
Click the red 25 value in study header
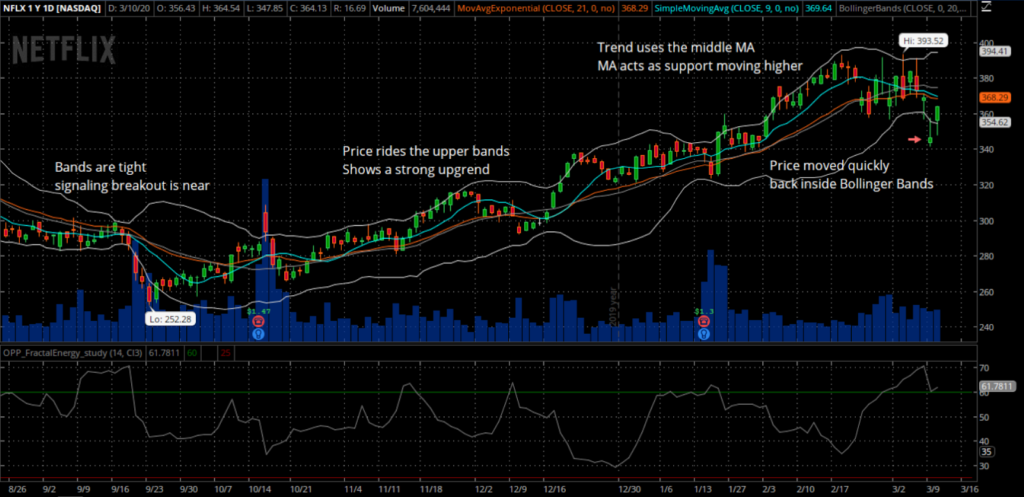click(x=225, y=353)
